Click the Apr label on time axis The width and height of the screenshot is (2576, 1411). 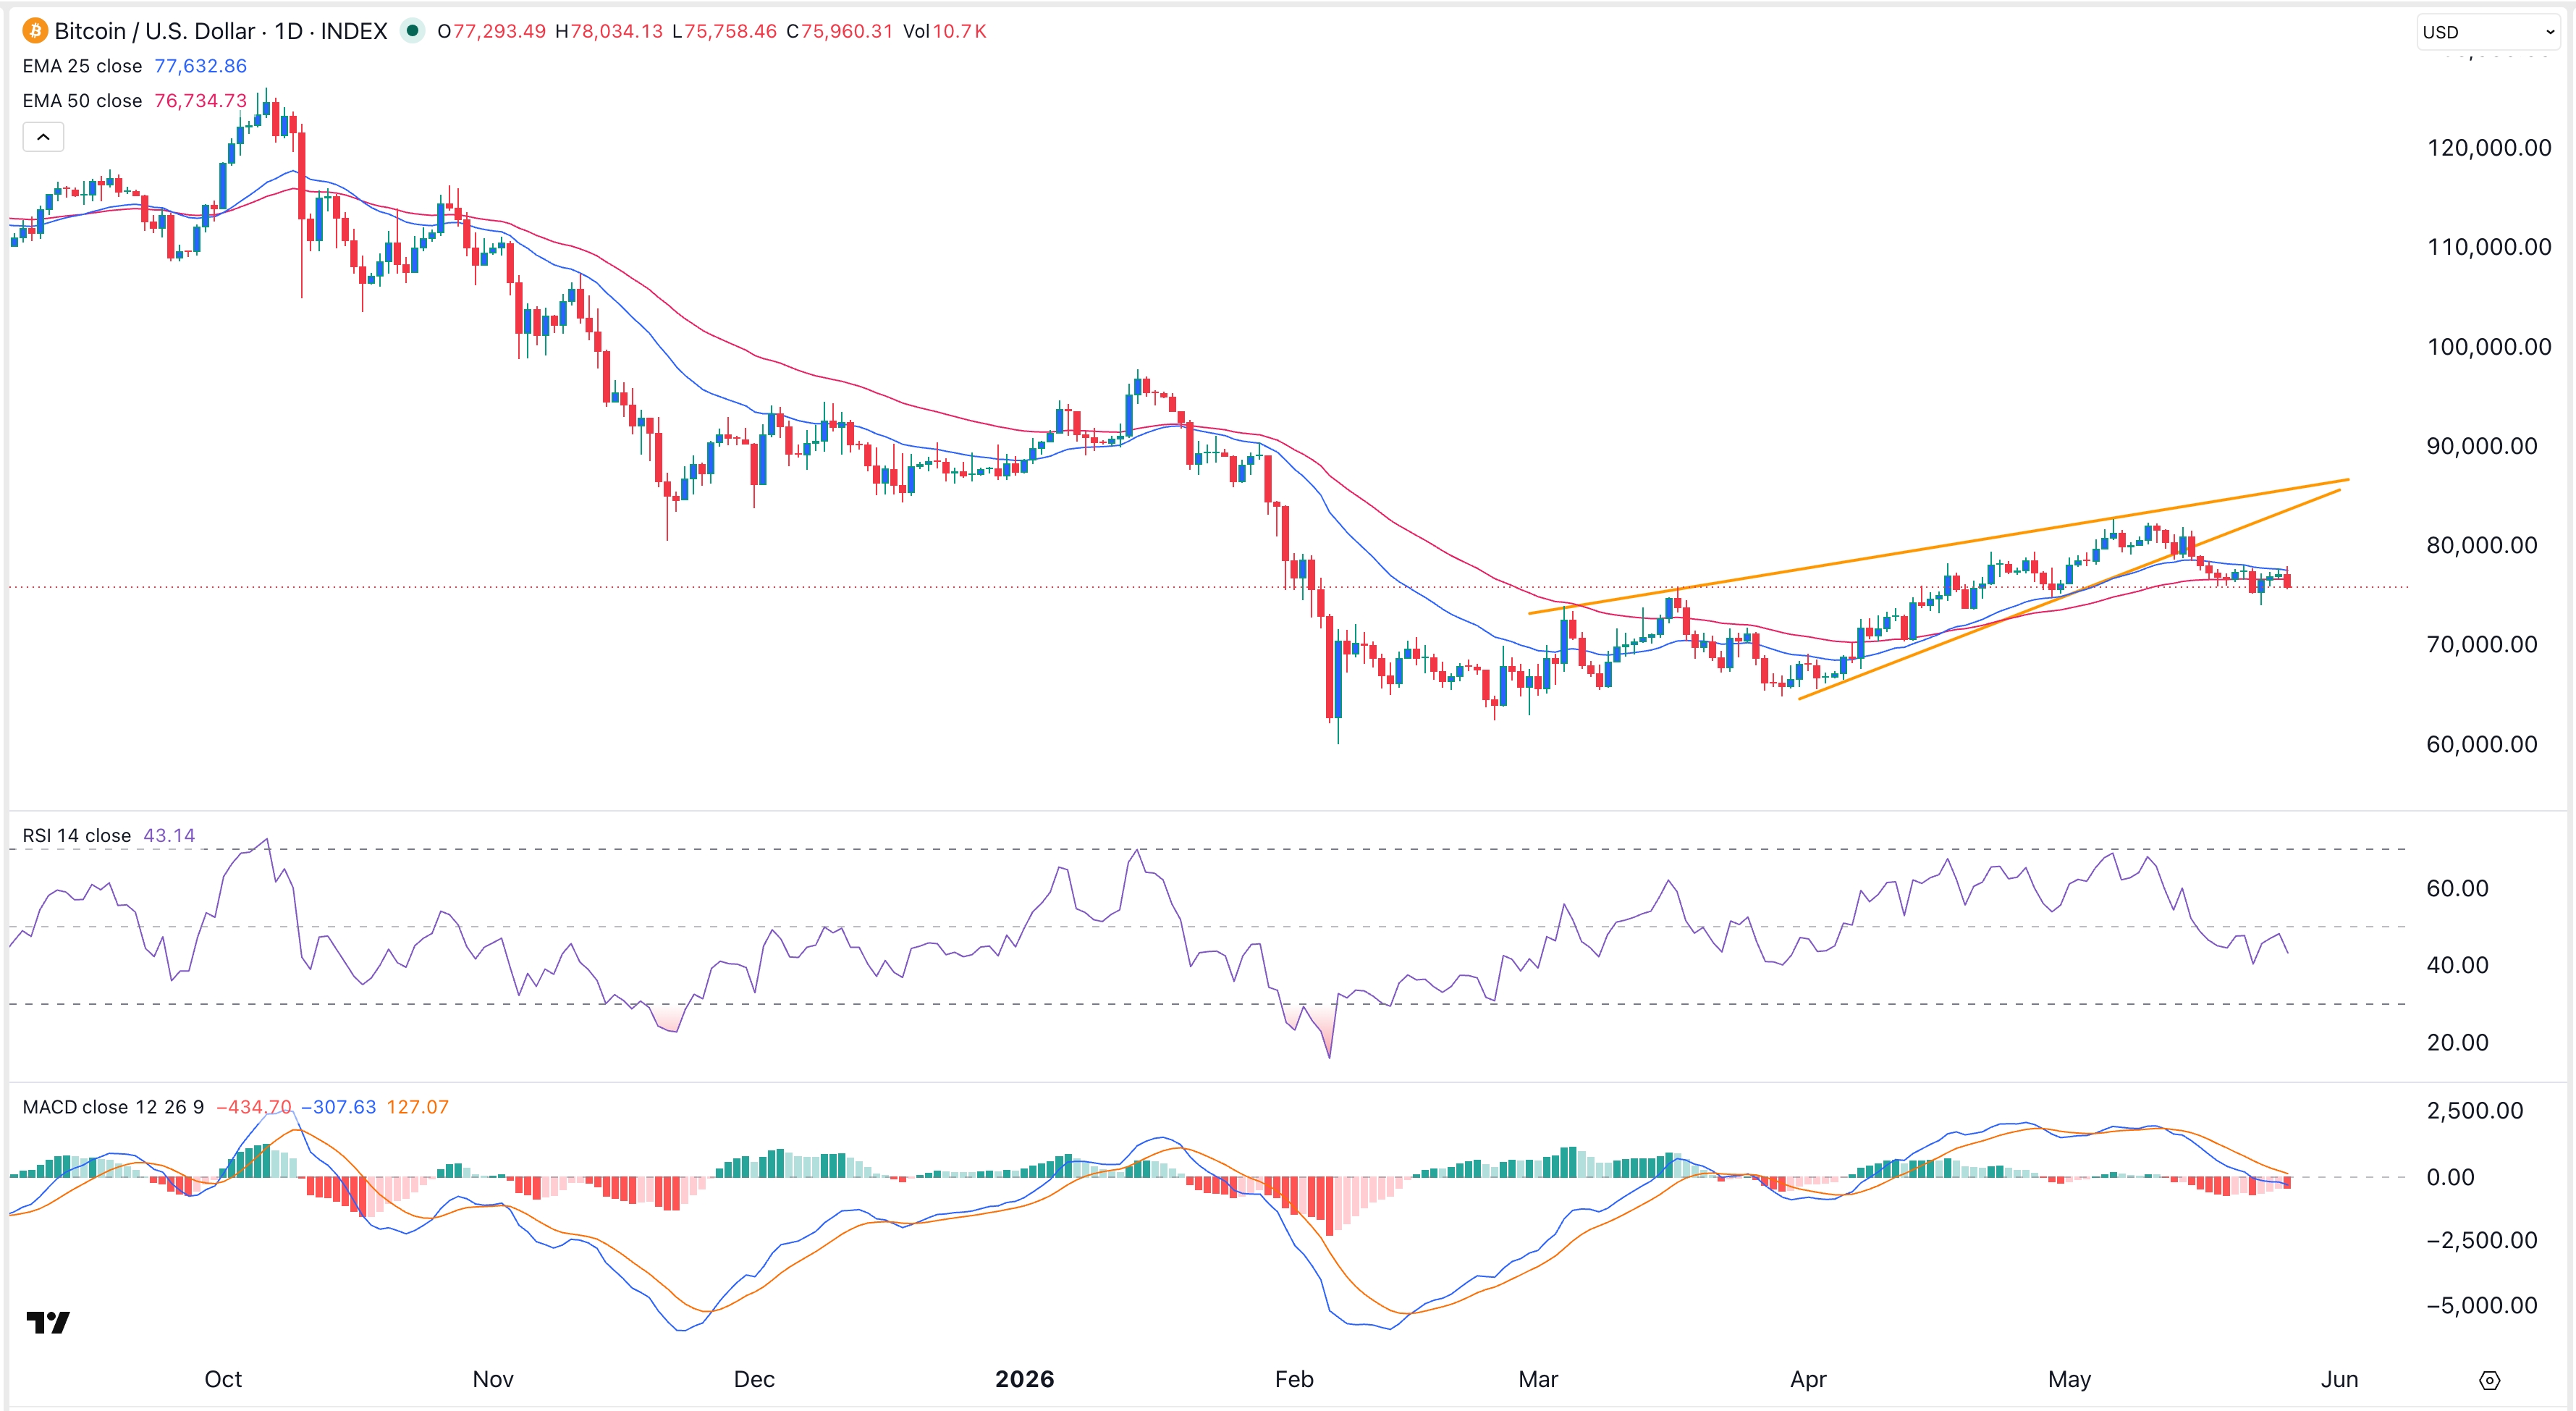[x=1808, y=1380]
